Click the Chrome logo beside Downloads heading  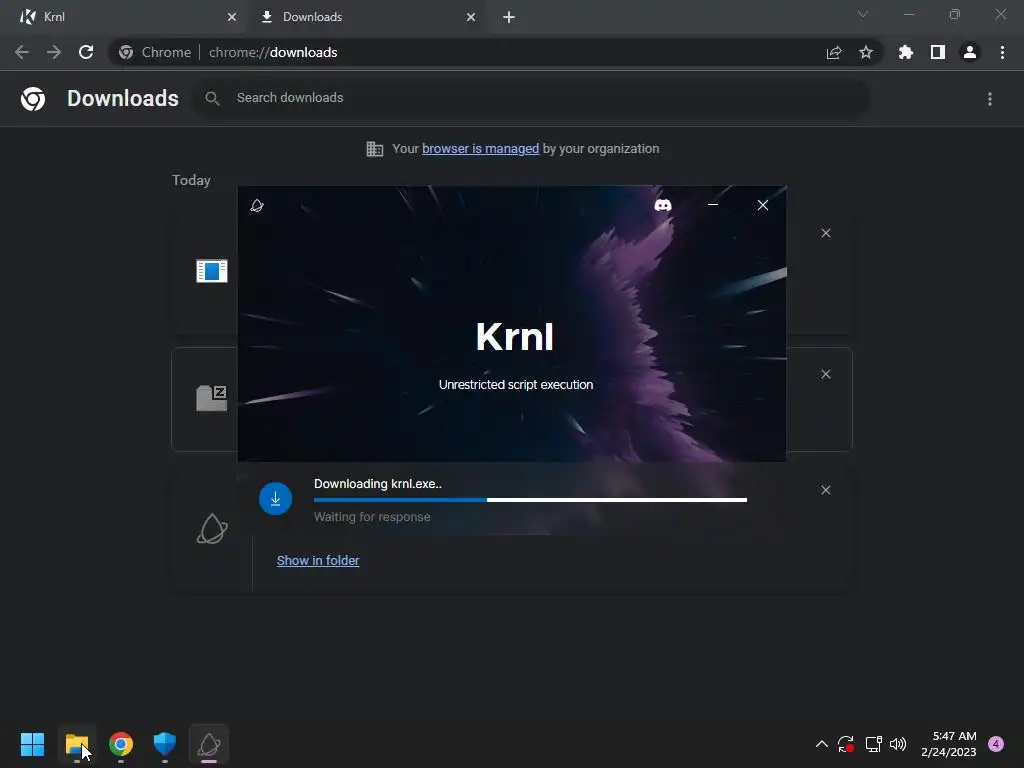point(33,99)
